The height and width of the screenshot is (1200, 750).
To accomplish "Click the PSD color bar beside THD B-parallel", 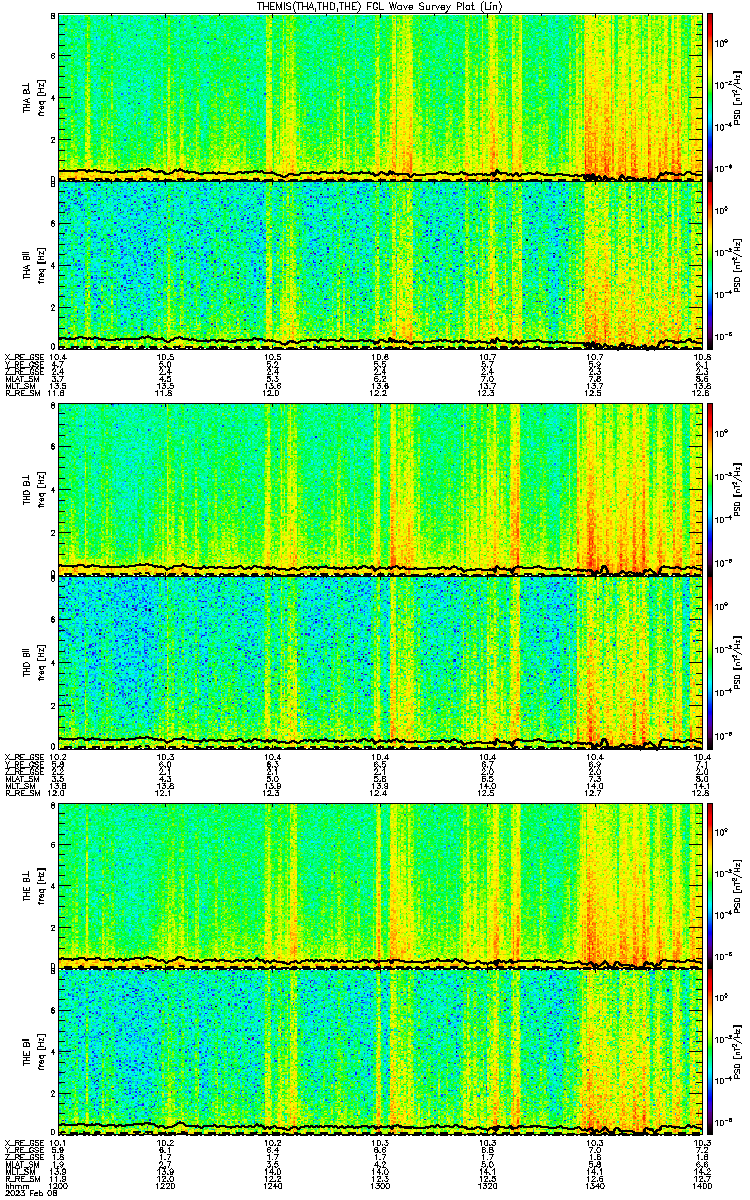I will 710,661.
